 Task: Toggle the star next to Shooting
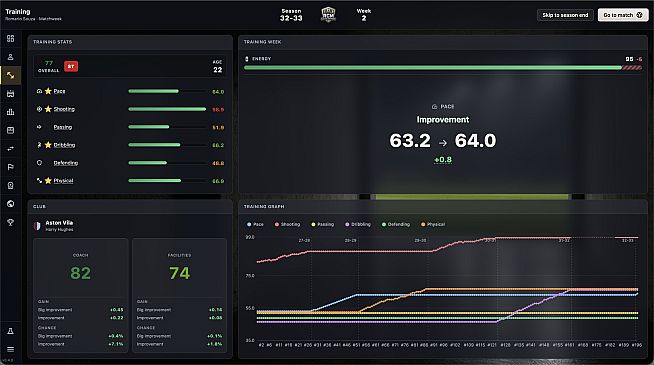click(x=48, y=109)
